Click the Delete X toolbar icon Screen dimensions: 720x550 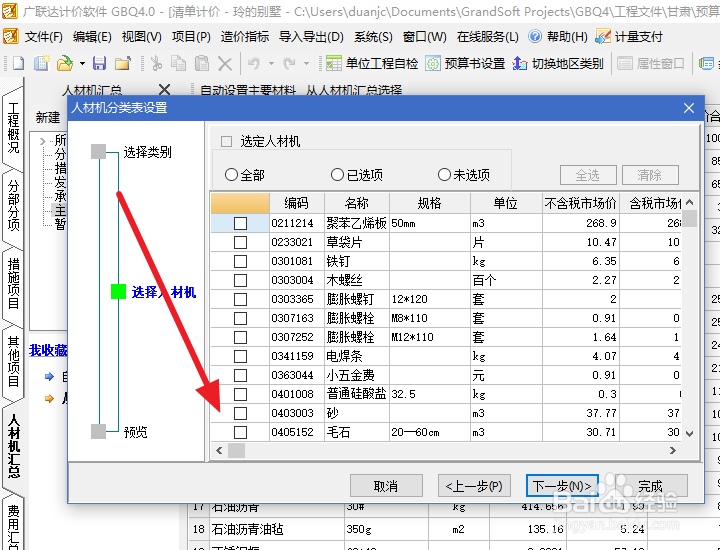(x=225, y=64)
